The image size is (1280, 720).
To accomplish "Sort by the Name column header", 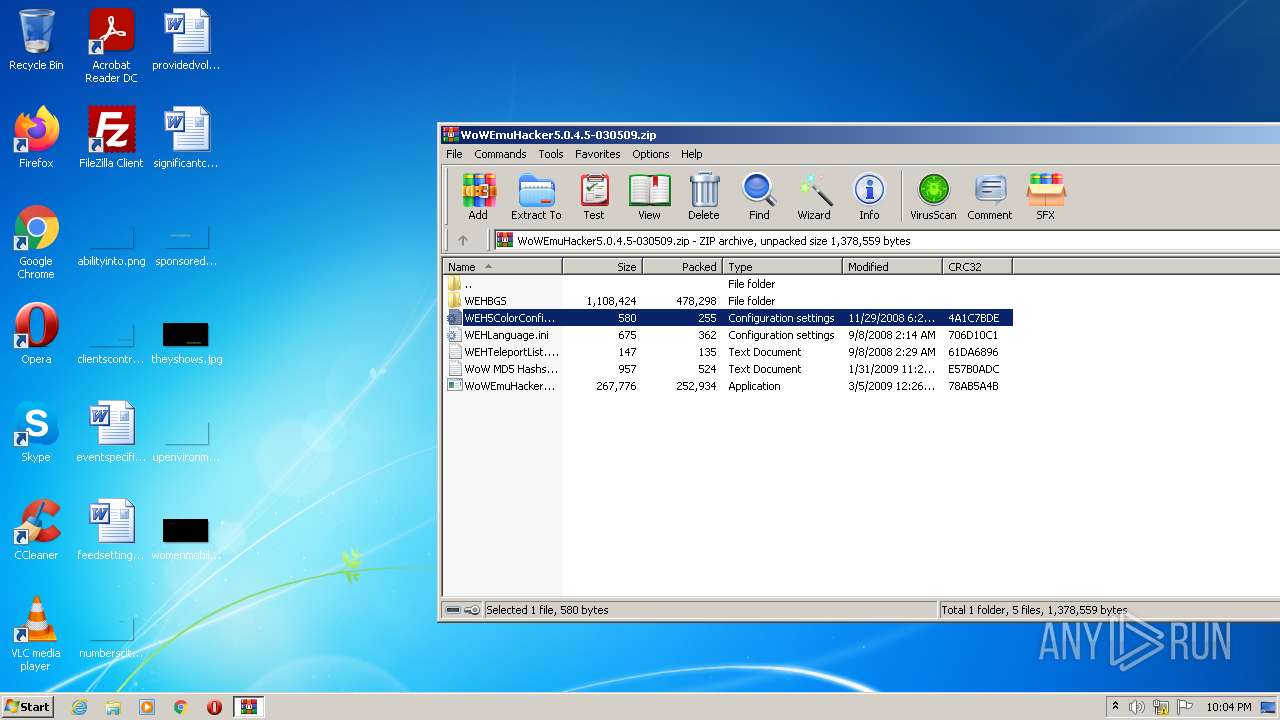I will [x=502, y=266].
